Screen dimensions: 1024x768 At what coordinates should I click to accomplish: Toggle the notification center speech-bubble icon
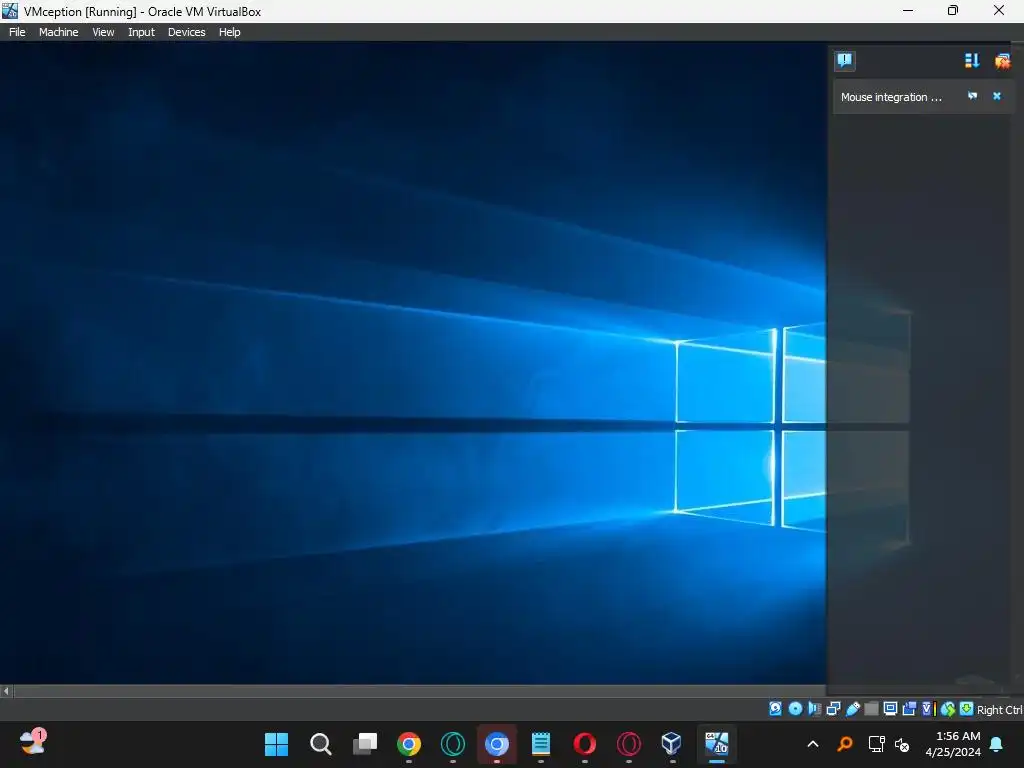(844, 61)
